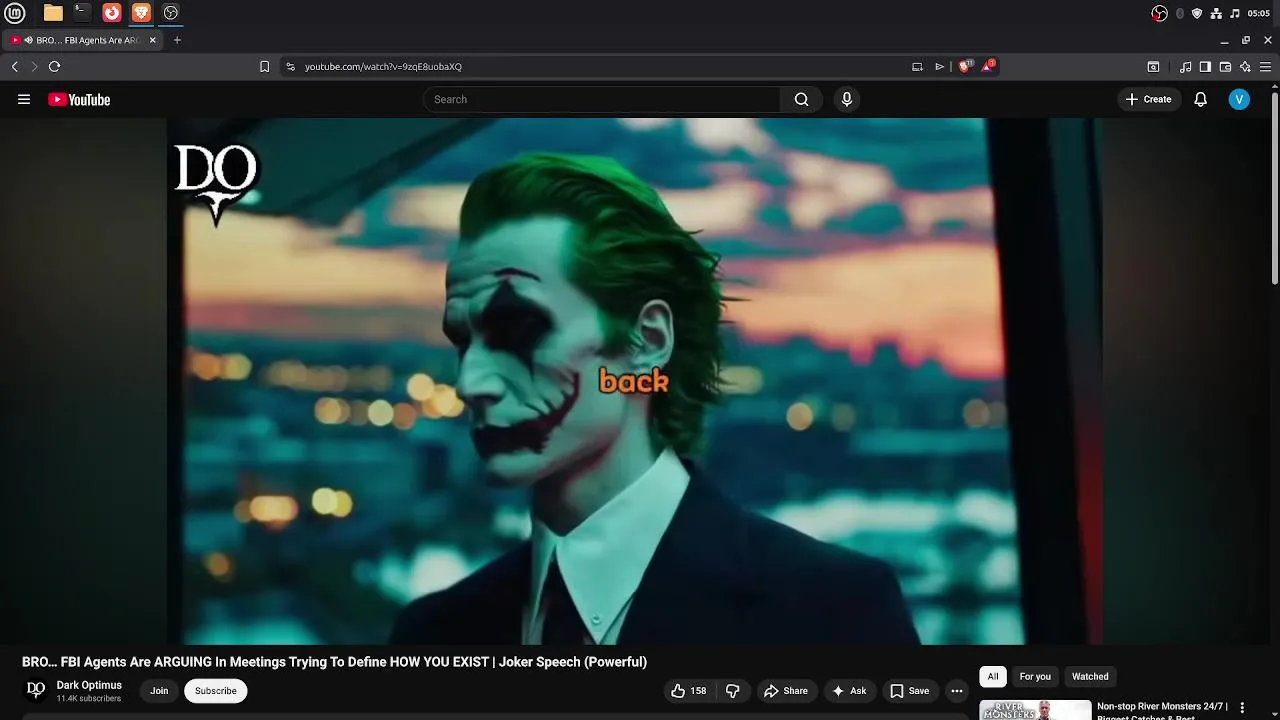Screen dimensions: 1280x720
Task: Open Dark Optimus channel avatar
Action: tap(36, 690)
